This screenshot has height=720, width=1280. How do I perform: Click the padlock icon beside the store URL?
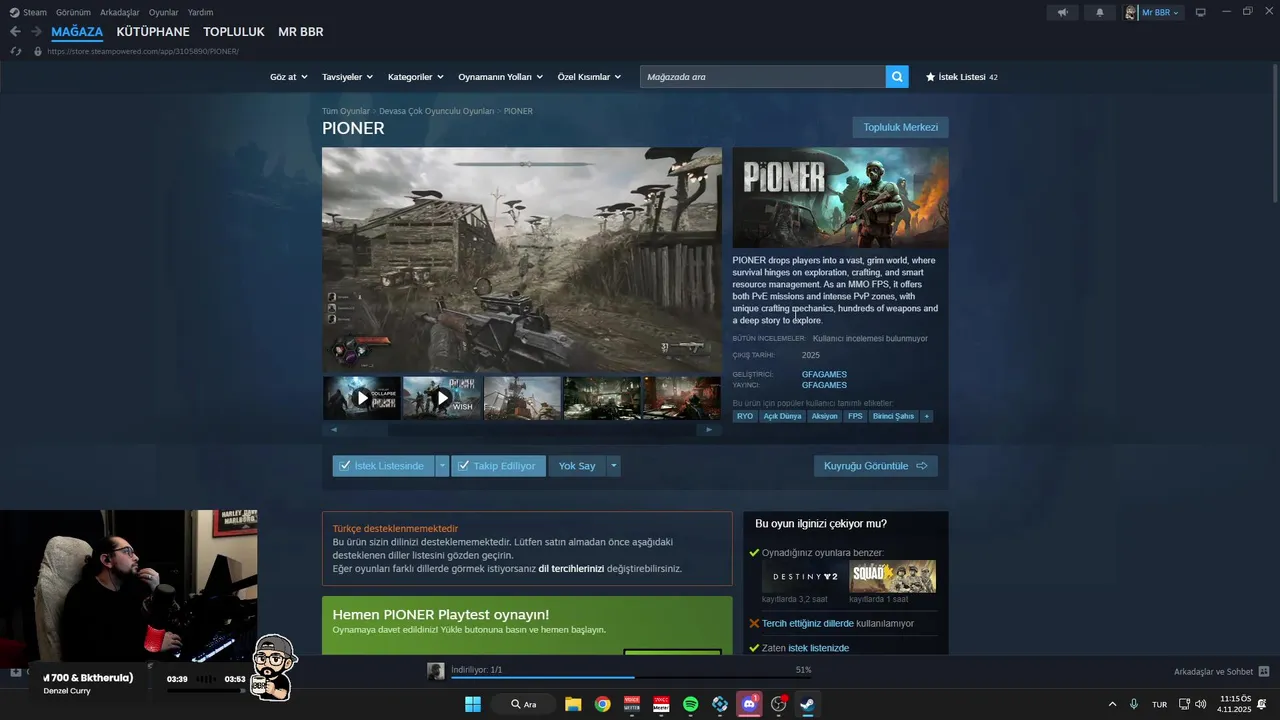38,51
